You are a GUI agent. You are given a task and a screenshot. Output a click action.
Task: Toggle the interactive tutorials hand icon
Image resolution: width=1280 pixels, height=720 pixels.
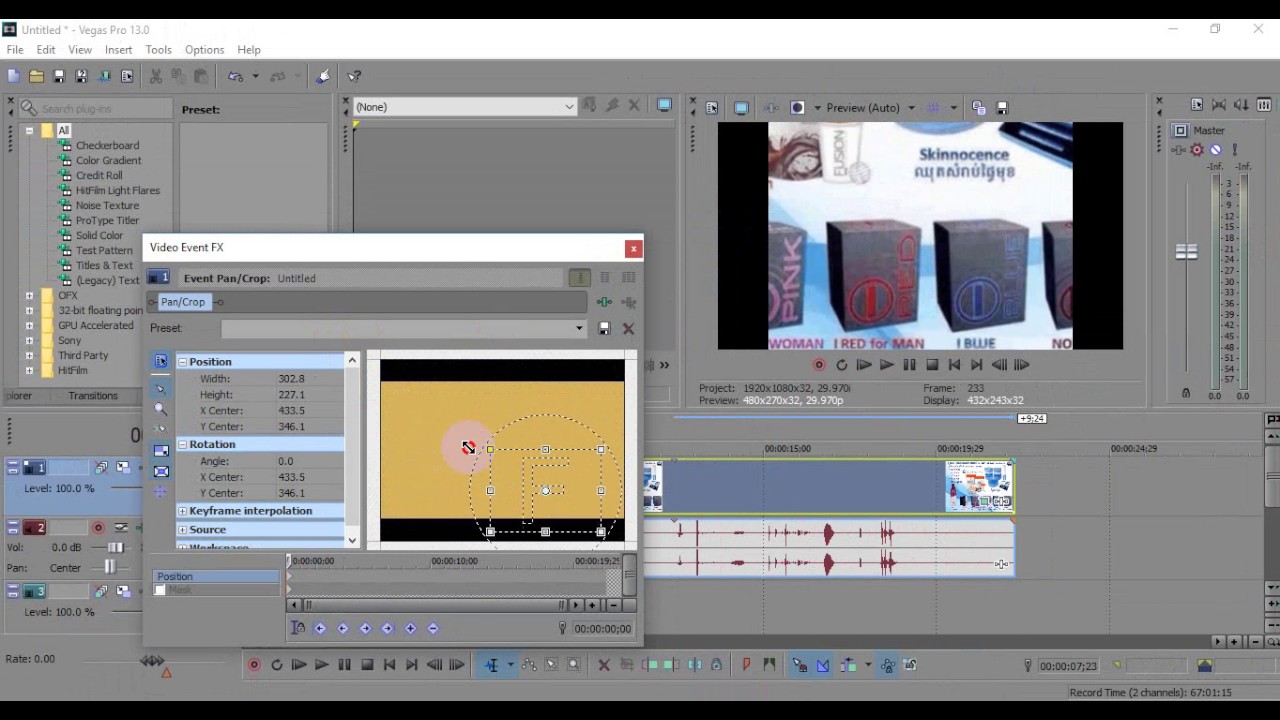323,76
